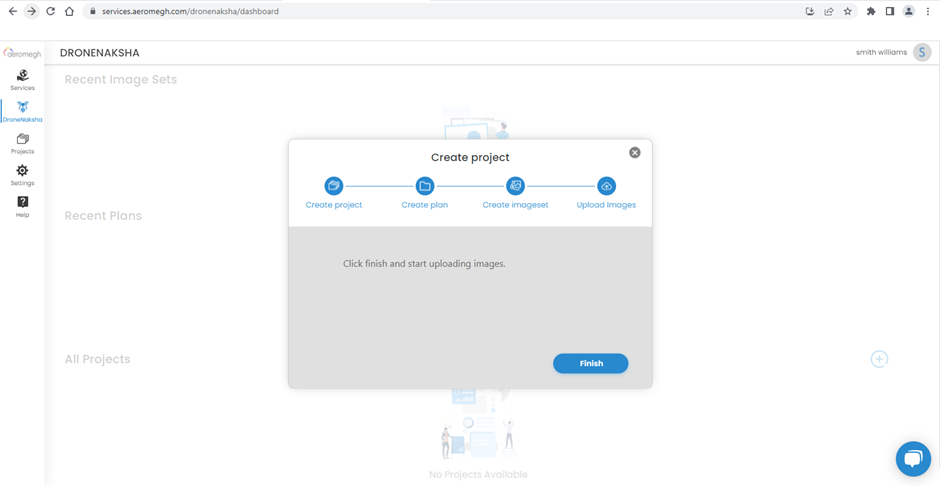Viewport: 940px width, 486px height.
Task: Click the Upload Images cloud icon
Action: click(x=606, y=186)
